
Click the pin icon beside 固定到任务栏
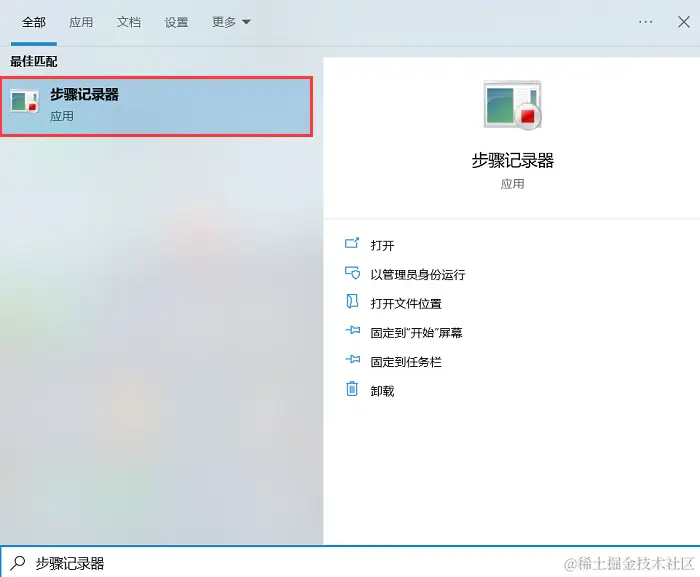coord(353,359)
